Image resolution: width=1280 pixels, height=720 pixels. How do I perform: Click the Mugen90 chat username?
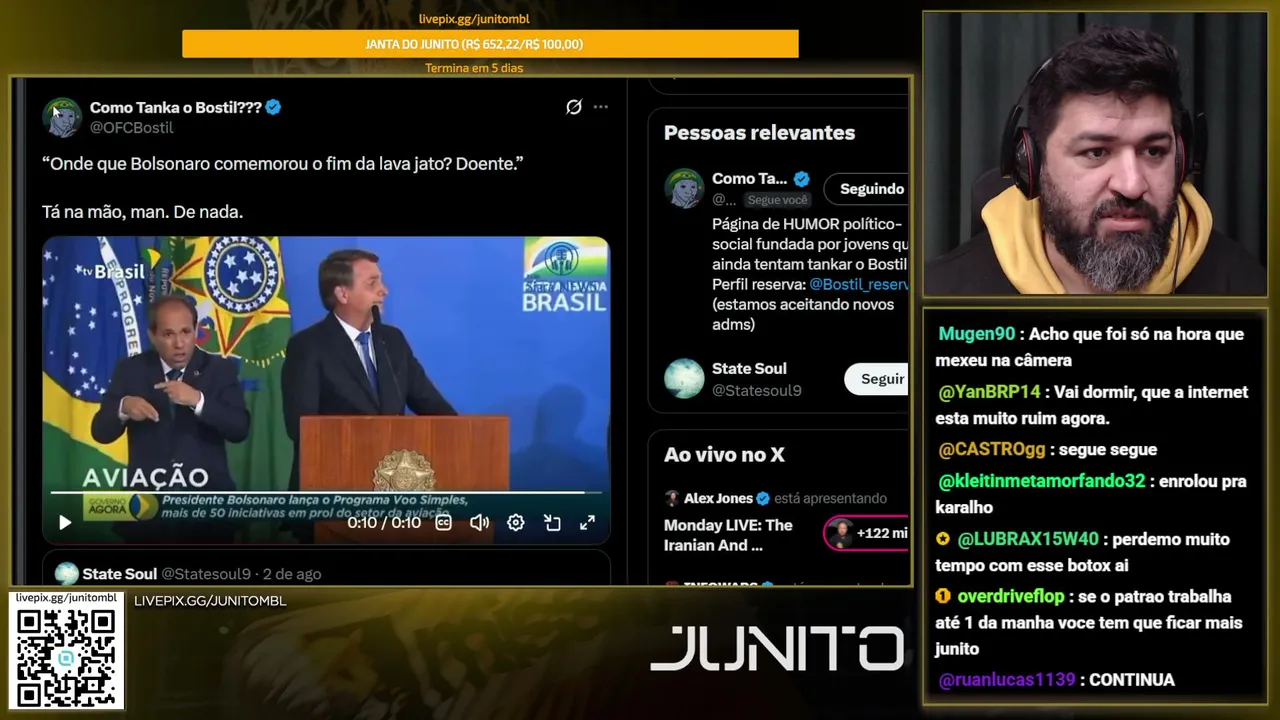click(977, 334)
